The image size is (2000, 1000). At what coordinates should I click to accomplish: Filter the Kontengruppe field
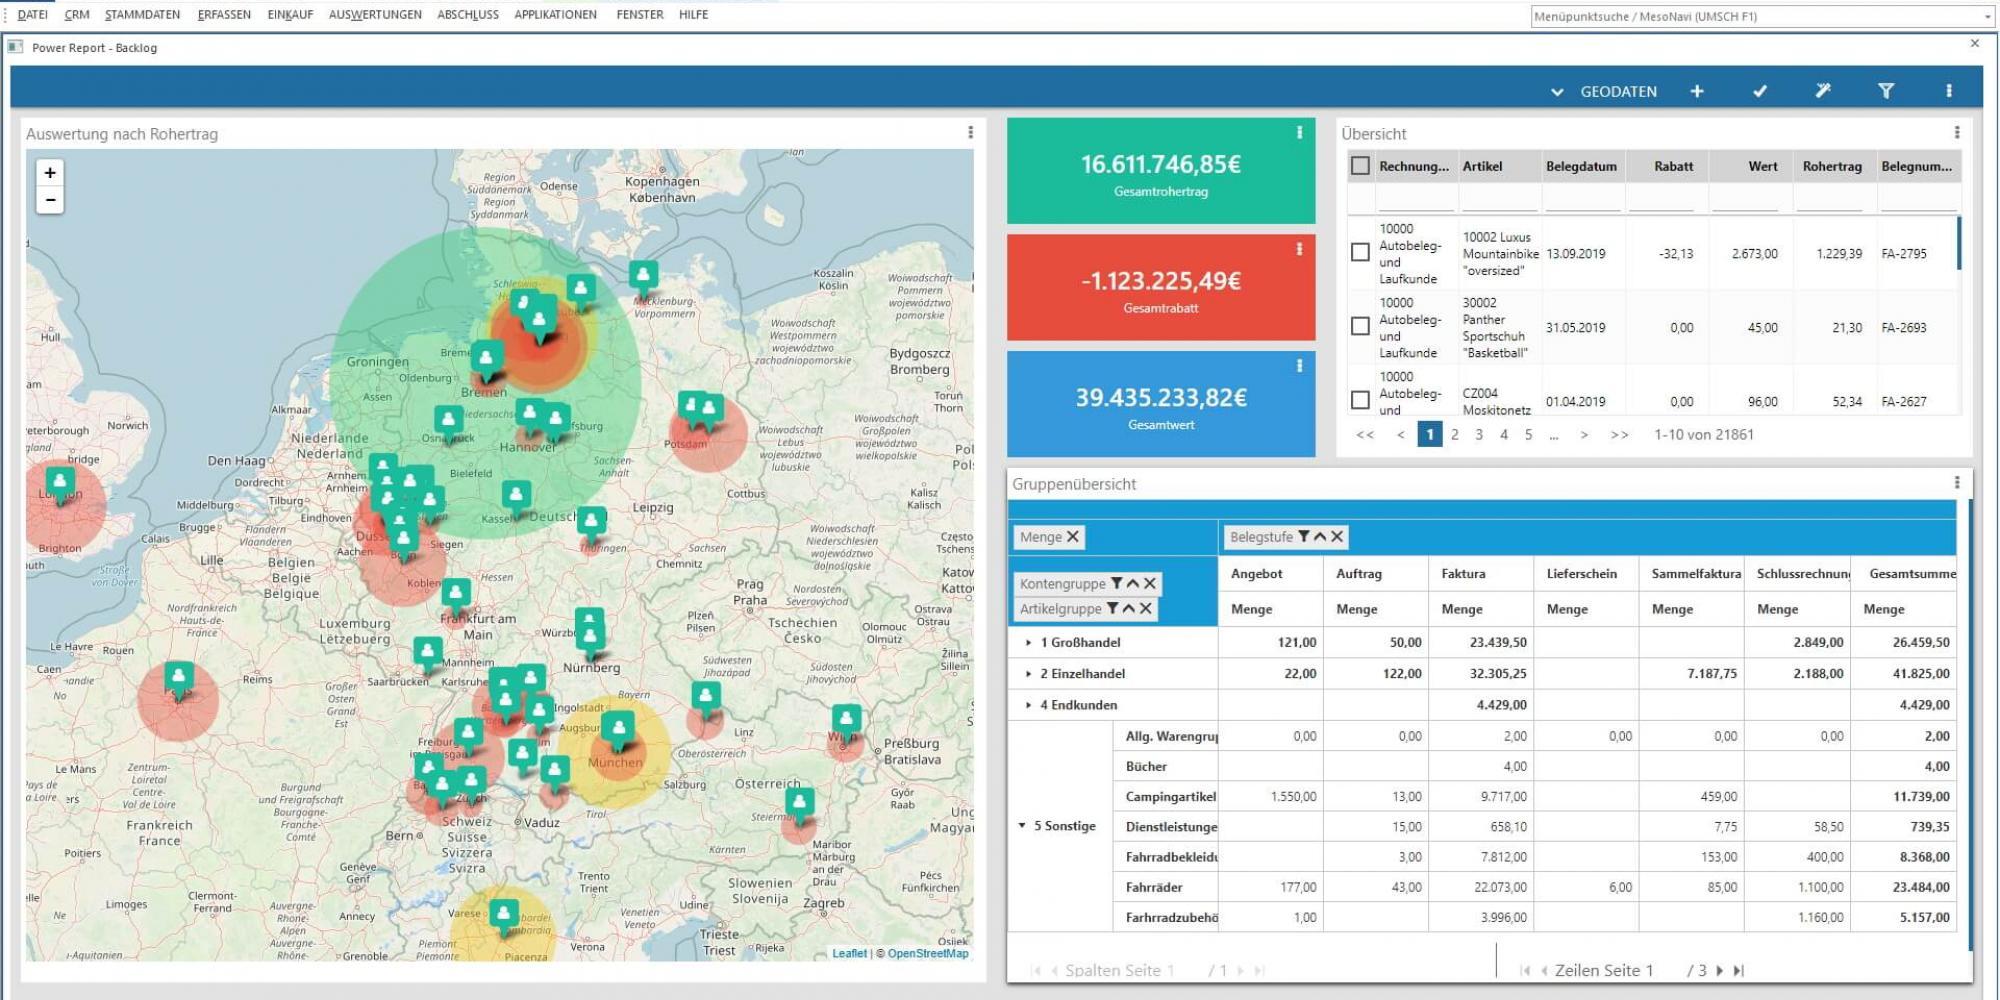pyautogui.click(x=1117, y=583)
